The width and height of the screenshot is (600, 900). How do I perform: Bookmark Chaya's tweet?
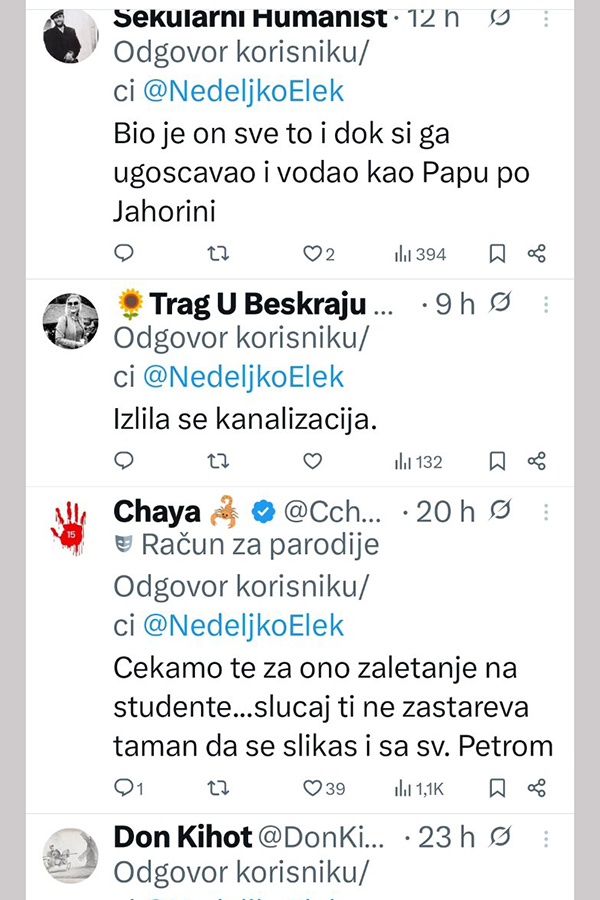tap(497, 788)
